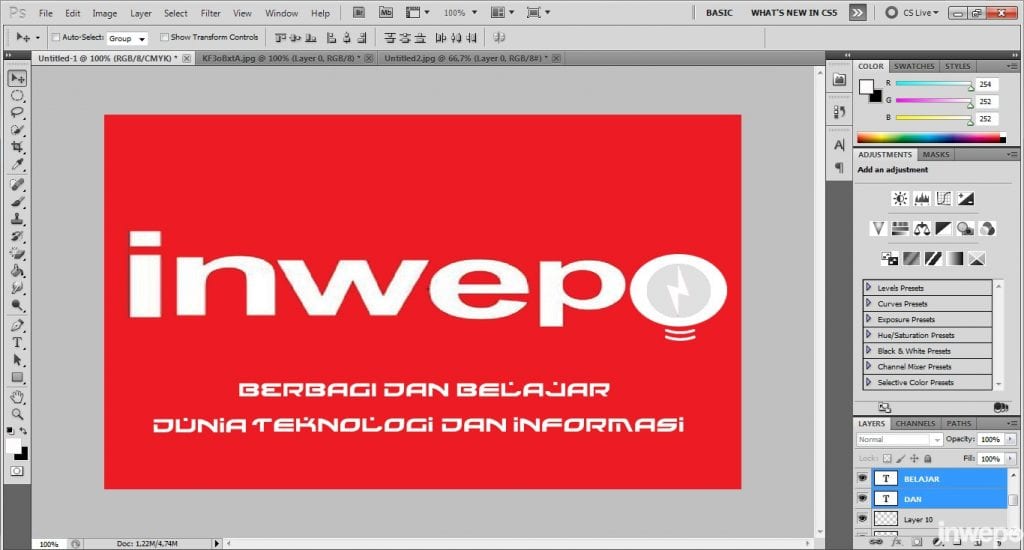
Task: Select the Rectangle shape tool
Action: [x=17, y=377]
